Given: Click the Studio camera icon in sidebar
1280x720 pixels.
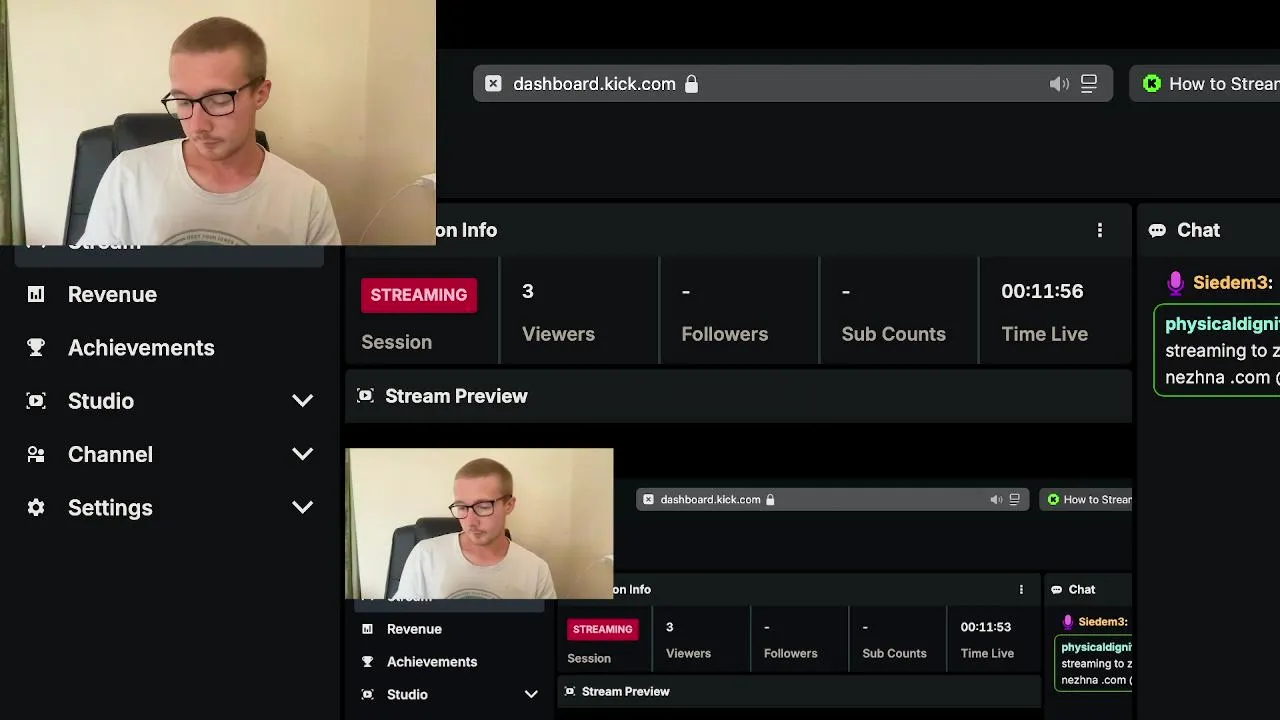Looking at the screenshot, I should click(x=36, y=401).
